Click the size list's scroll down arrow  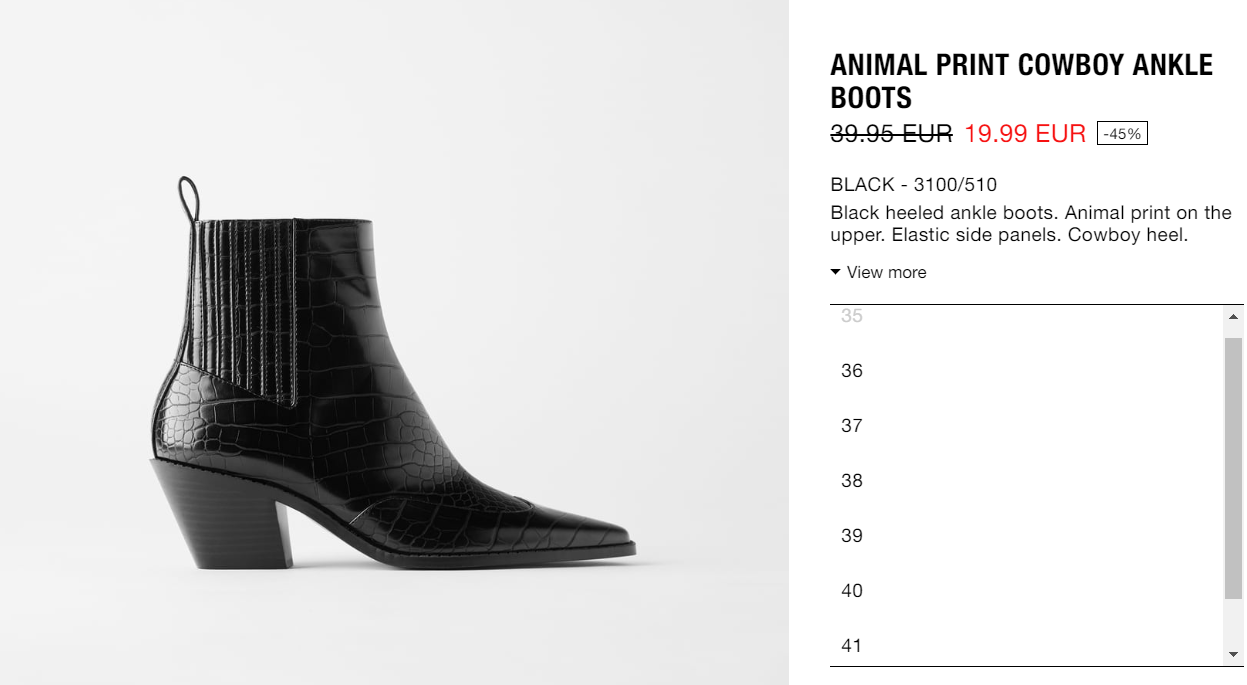click(x=1234, y=654)
